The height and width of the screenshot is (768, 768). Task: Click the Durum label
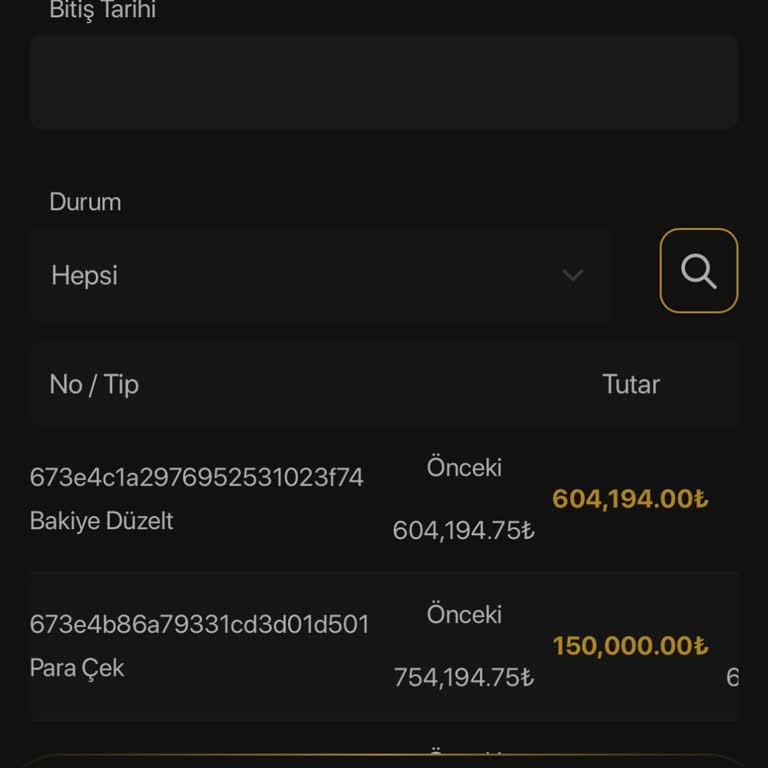(x=85, y=202)
